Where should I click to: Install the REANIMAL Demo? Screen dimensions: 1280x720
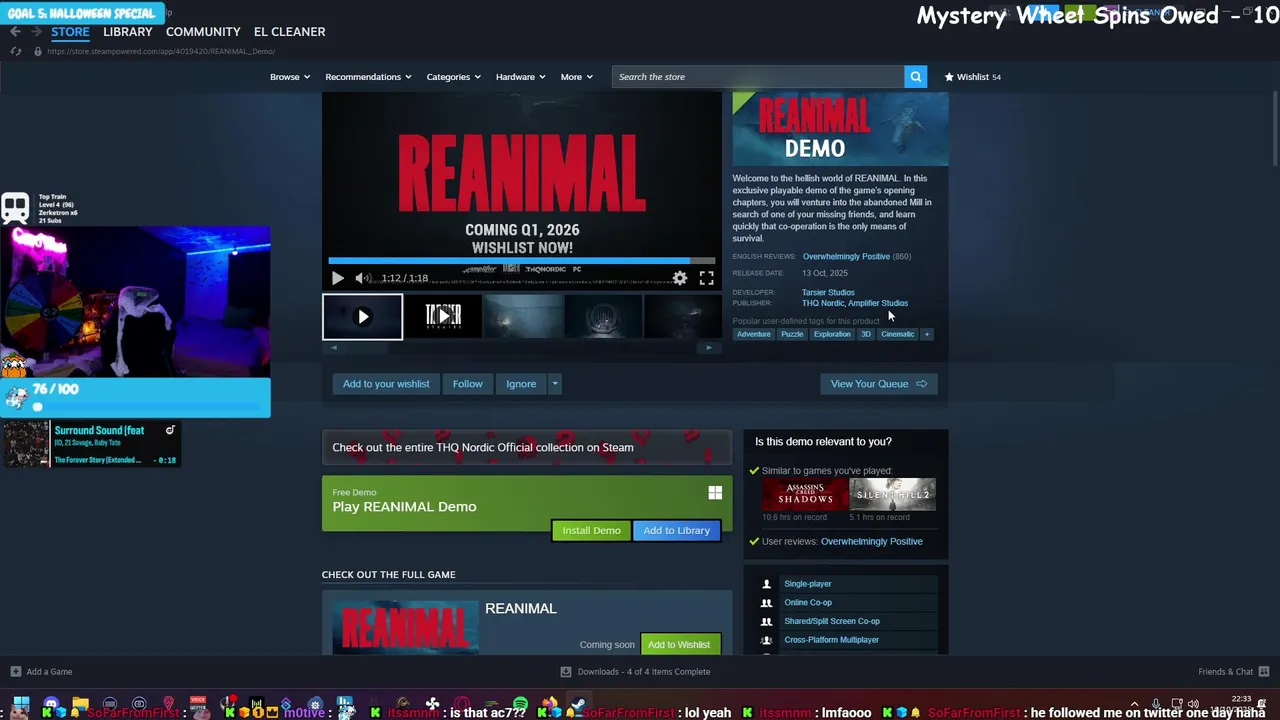tap(591, 531)
